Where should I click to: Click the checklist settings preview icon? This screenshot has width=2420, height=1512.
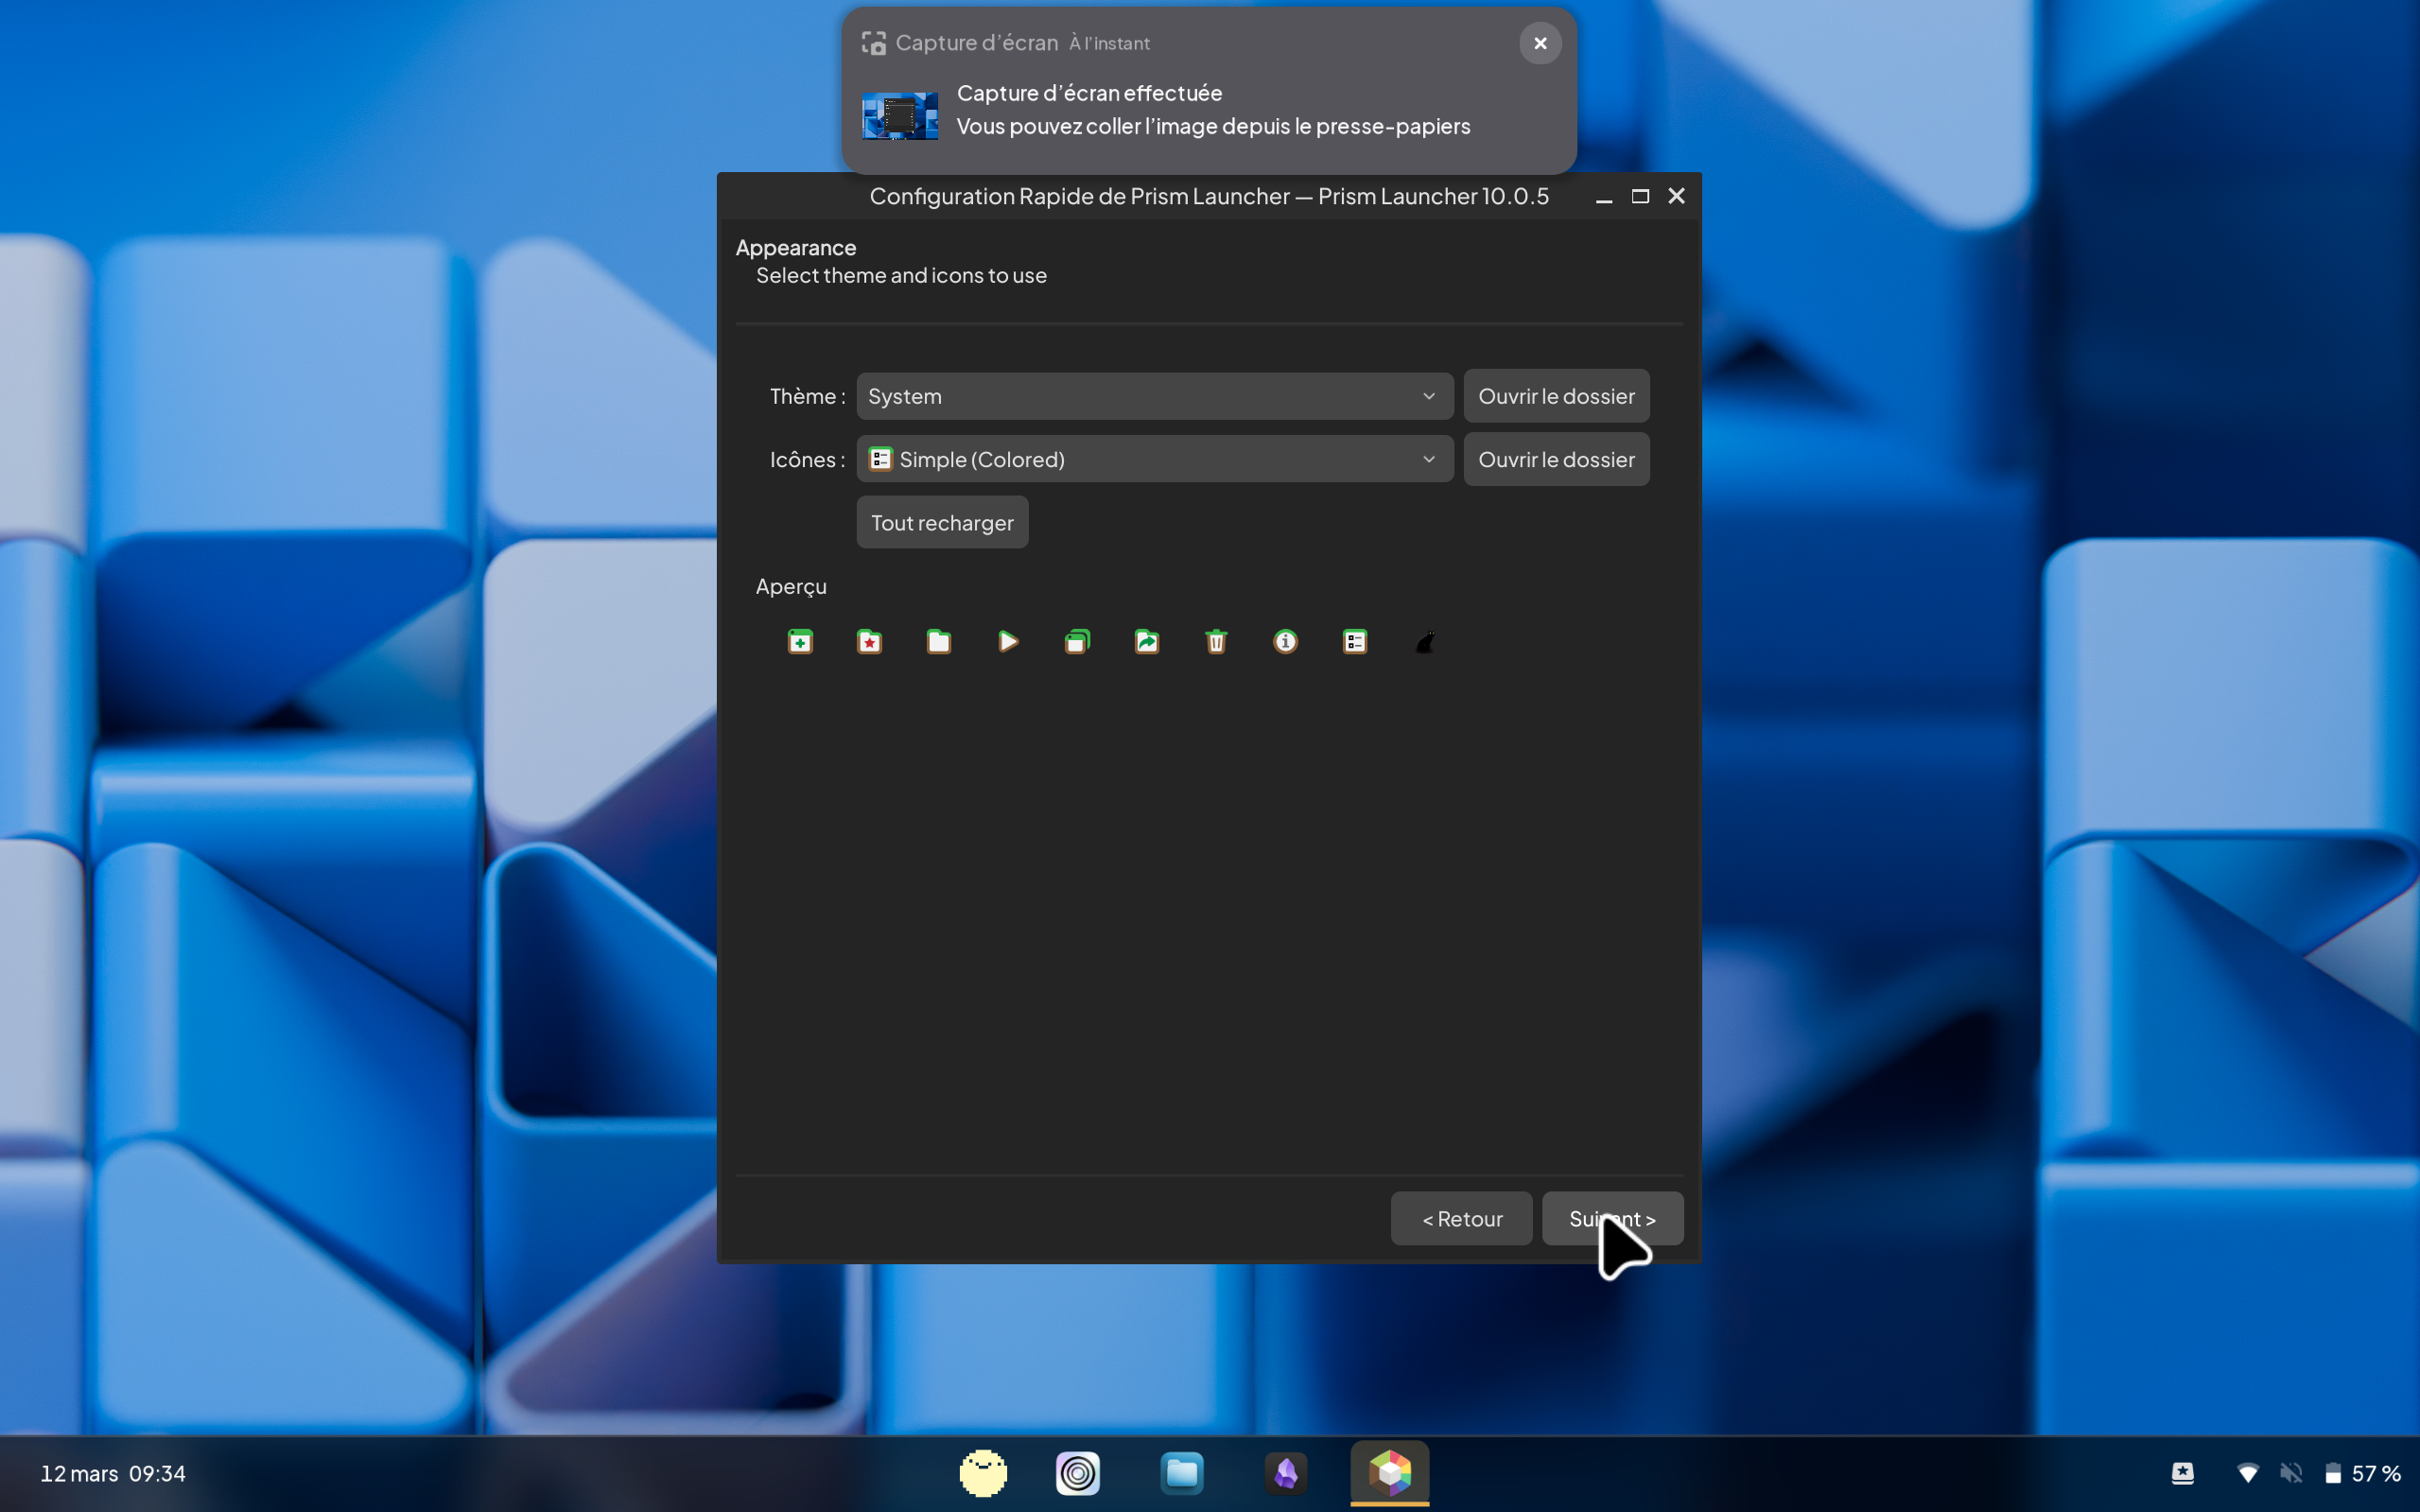pos(1355,642)
